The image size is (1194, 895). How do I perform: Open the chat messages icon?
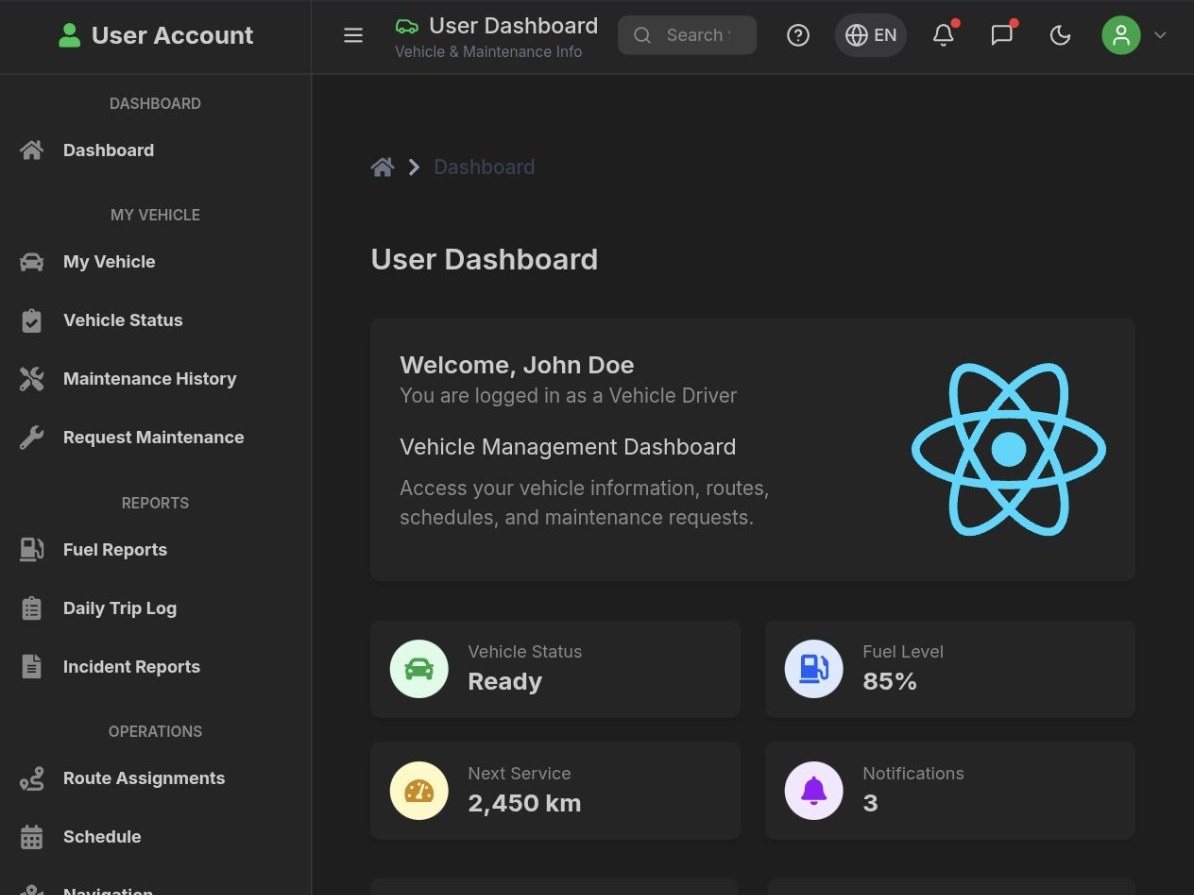coord(1001,35)
